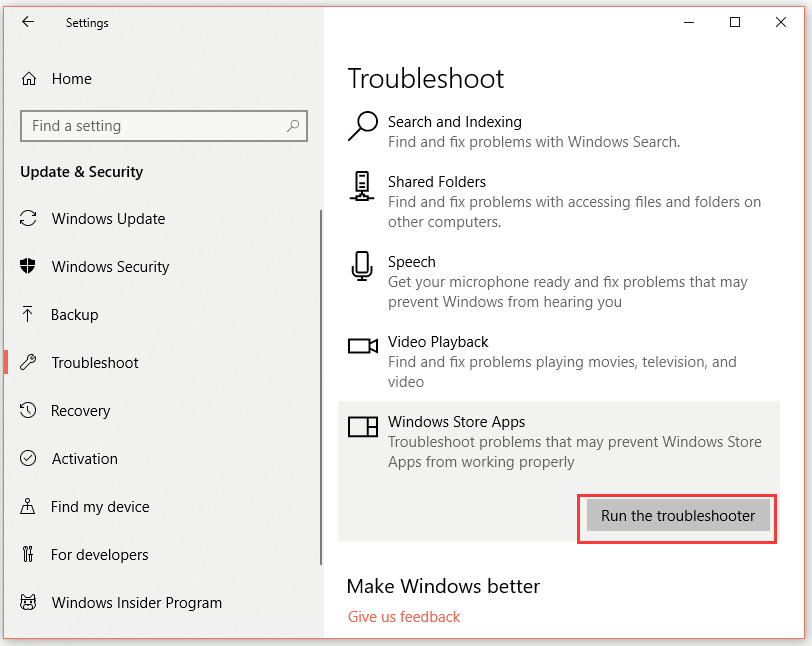Click the Windows Security shield icon
The width and height of the screenshot is (812, 646).
point(28,266)
